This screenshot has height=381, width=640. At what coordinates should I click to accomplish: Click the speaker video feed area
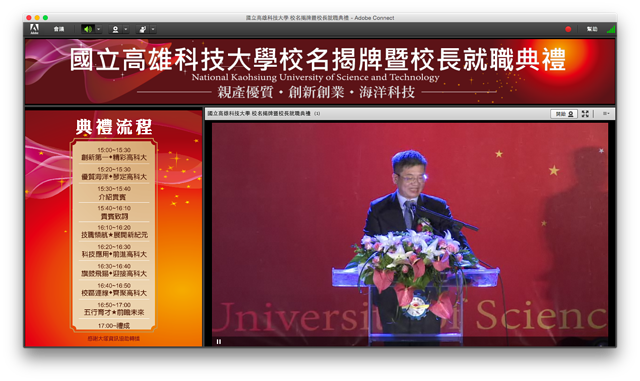(x=410, y=234)
